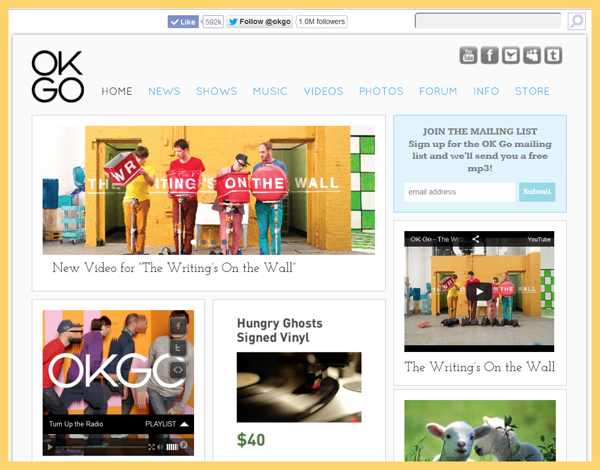Play the Turn Up the Radio track
The image size is (600, 470).
(x=50, y=447)
